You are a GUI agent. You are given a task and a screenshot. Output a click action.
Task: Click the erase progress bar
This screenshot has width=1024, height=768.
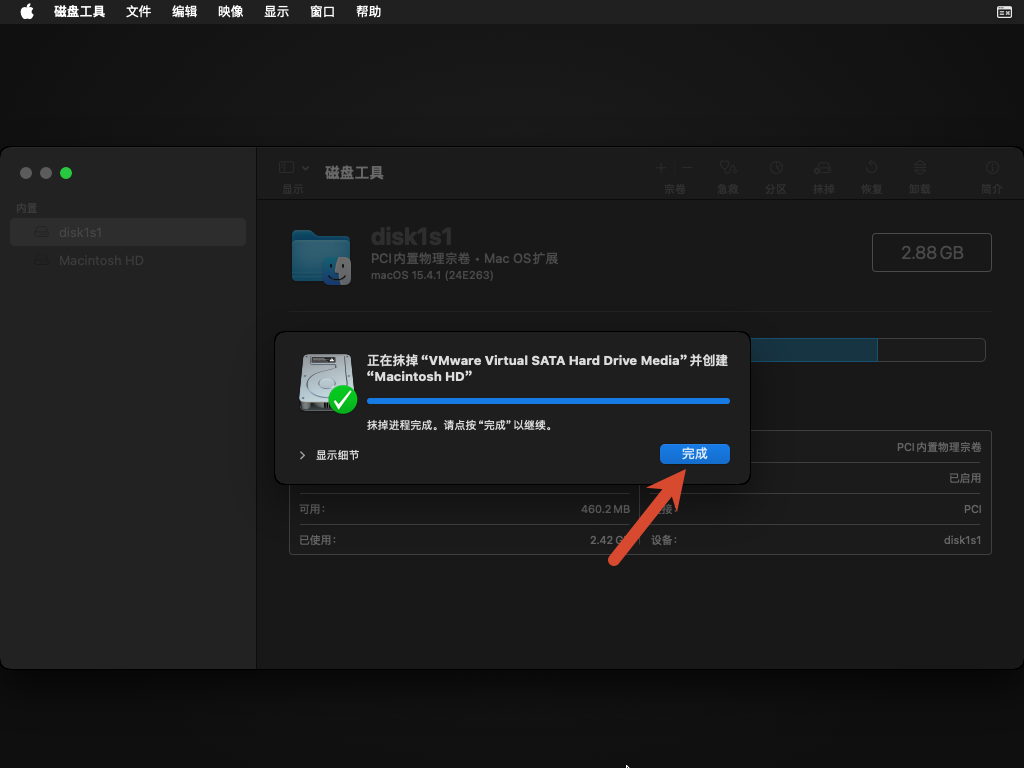pyautogui.click(x=549, y=401)
